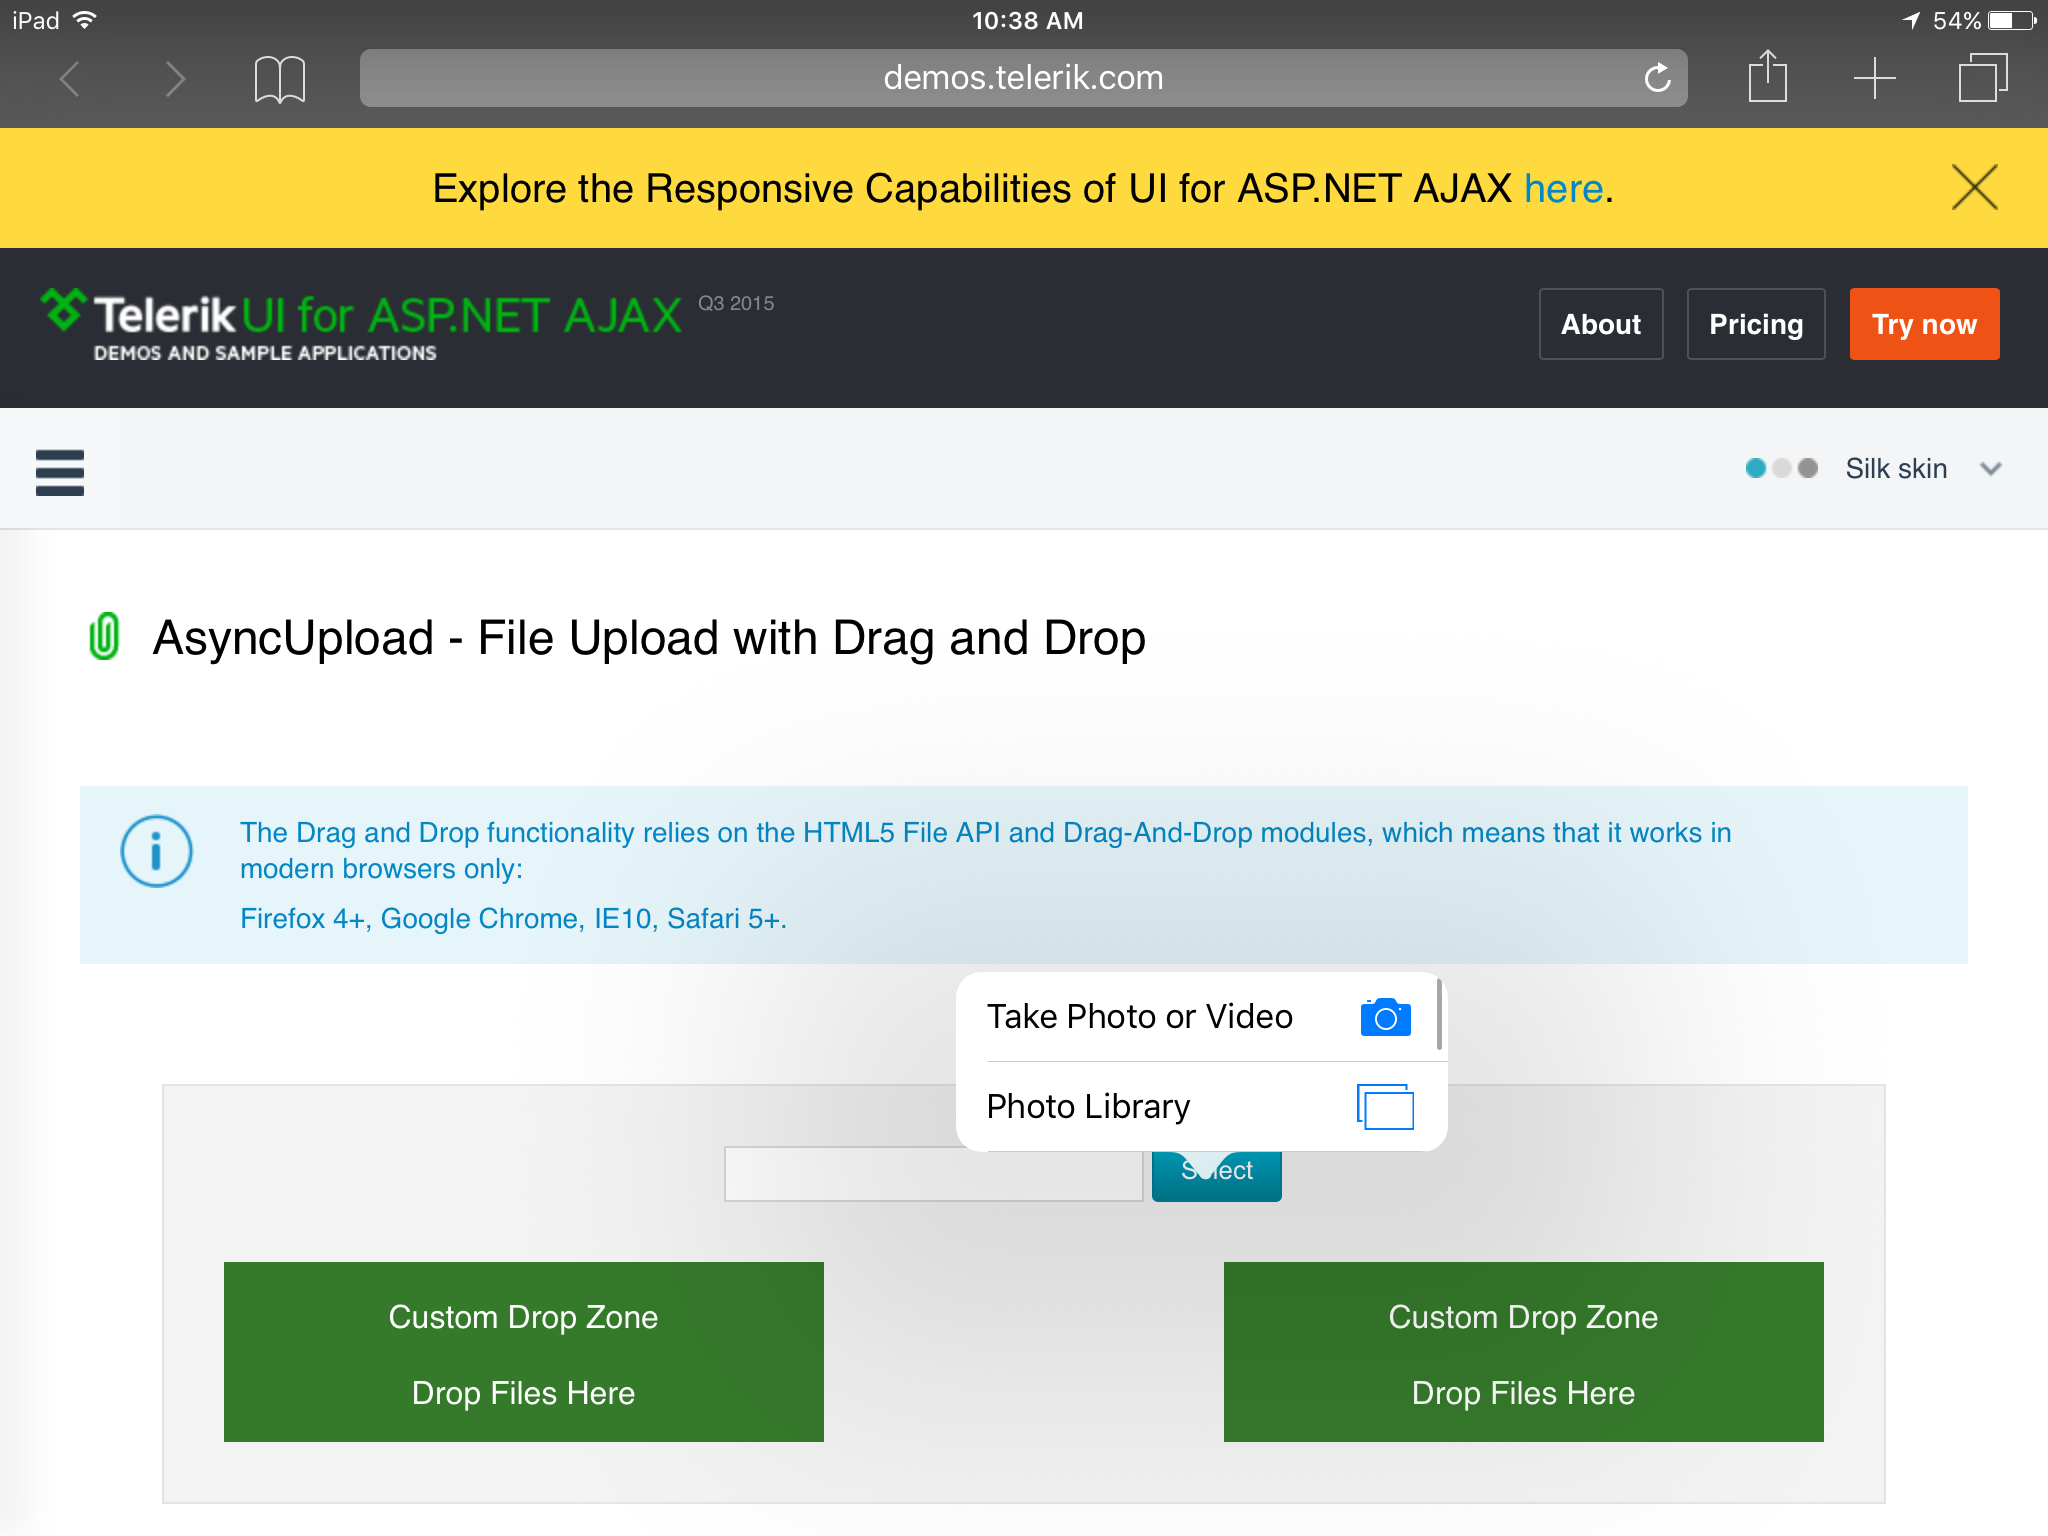Image resolution: width=2048 pixels, height=1536 pixels.
Task: Open the Silk skin selector label
Action: click(x=1895, y=469)
